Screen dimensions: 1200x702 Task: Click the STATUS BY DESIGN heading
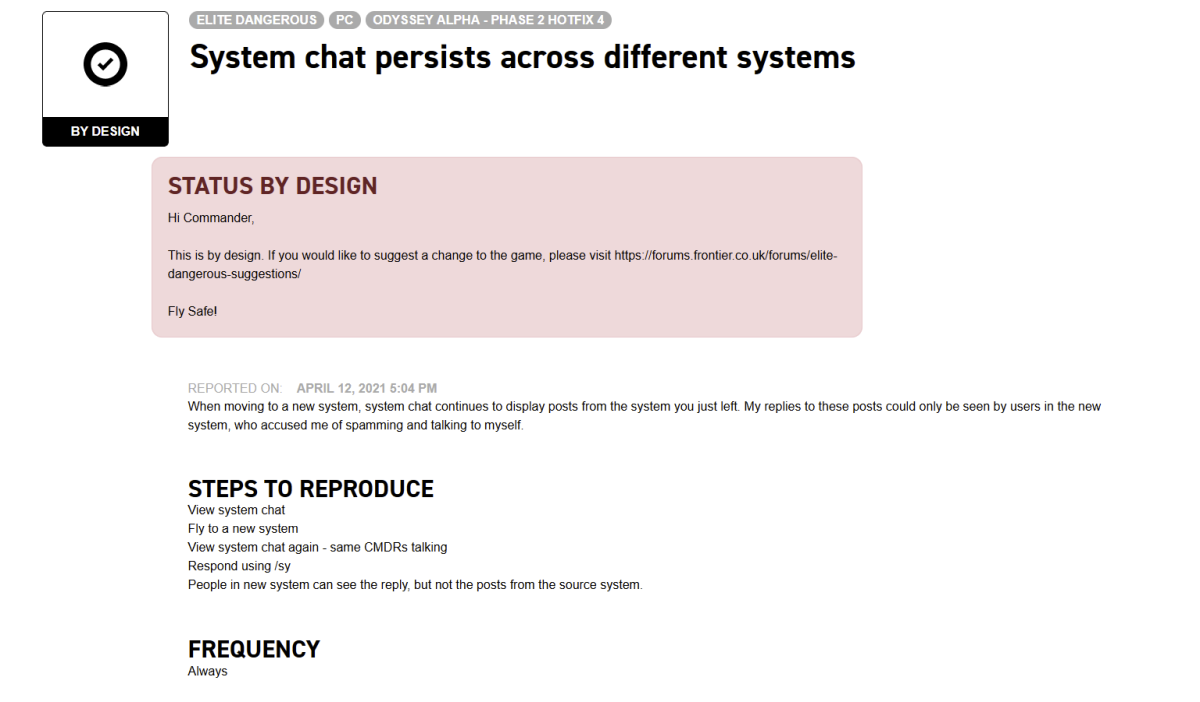tap(273, 186)
